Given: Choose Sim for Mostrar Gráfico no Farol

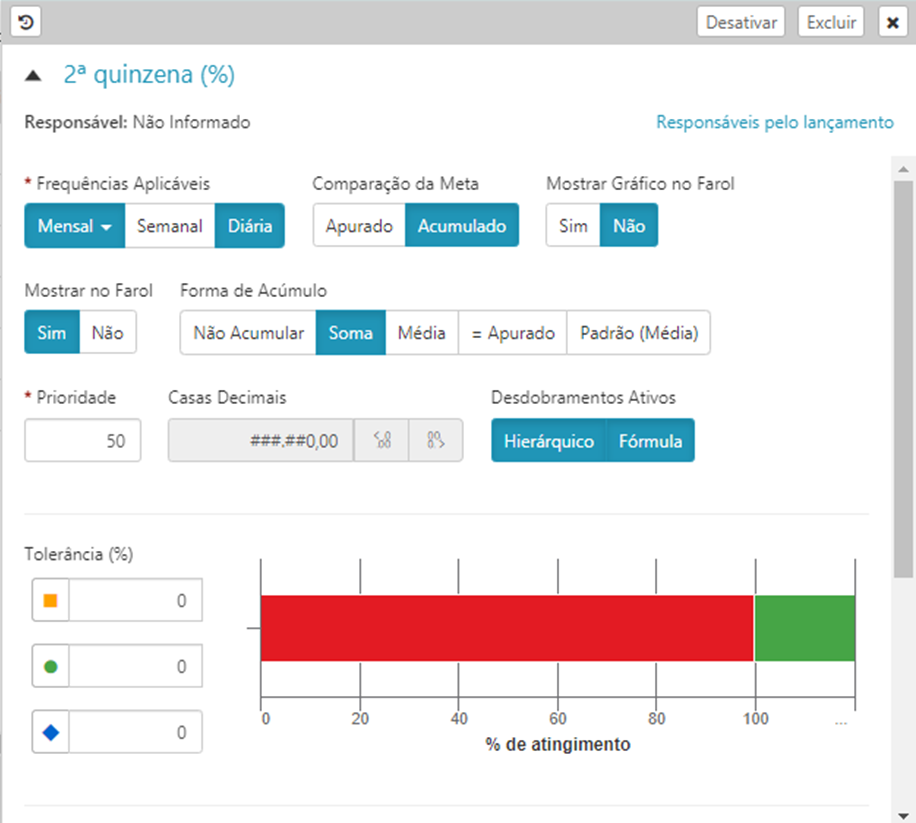Looking at the screenshot, I should [x=573, y=225].
